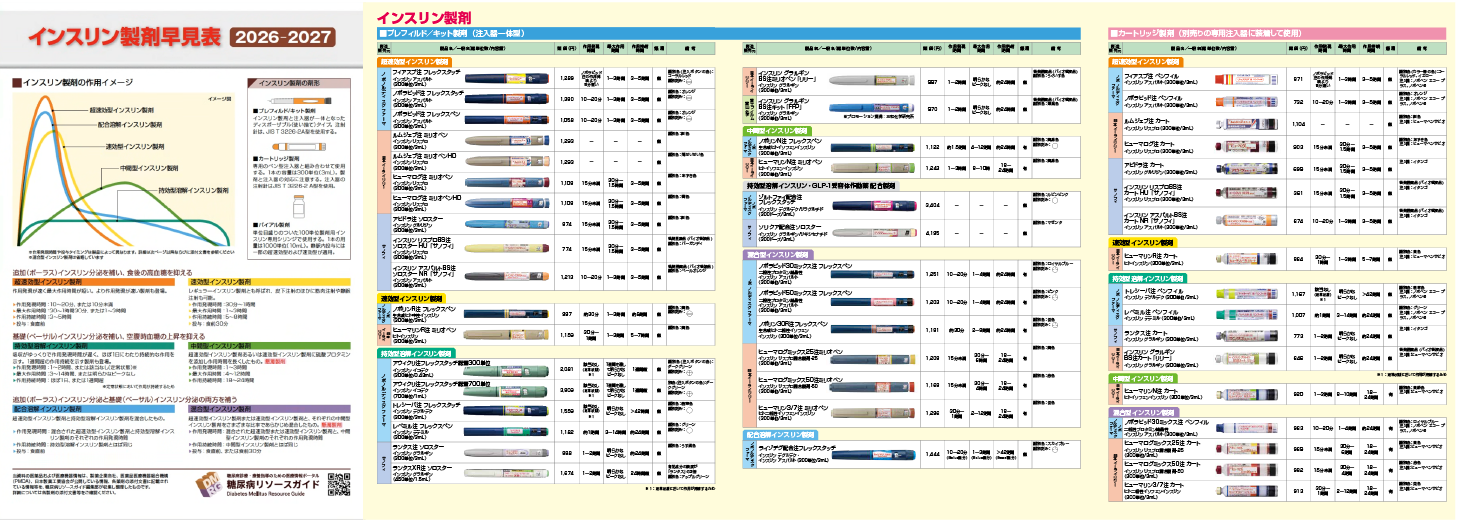1457x522 pixels.
Task: Click the ノボラピッド注 フレックスペン product name
Action: pos(427,114)
